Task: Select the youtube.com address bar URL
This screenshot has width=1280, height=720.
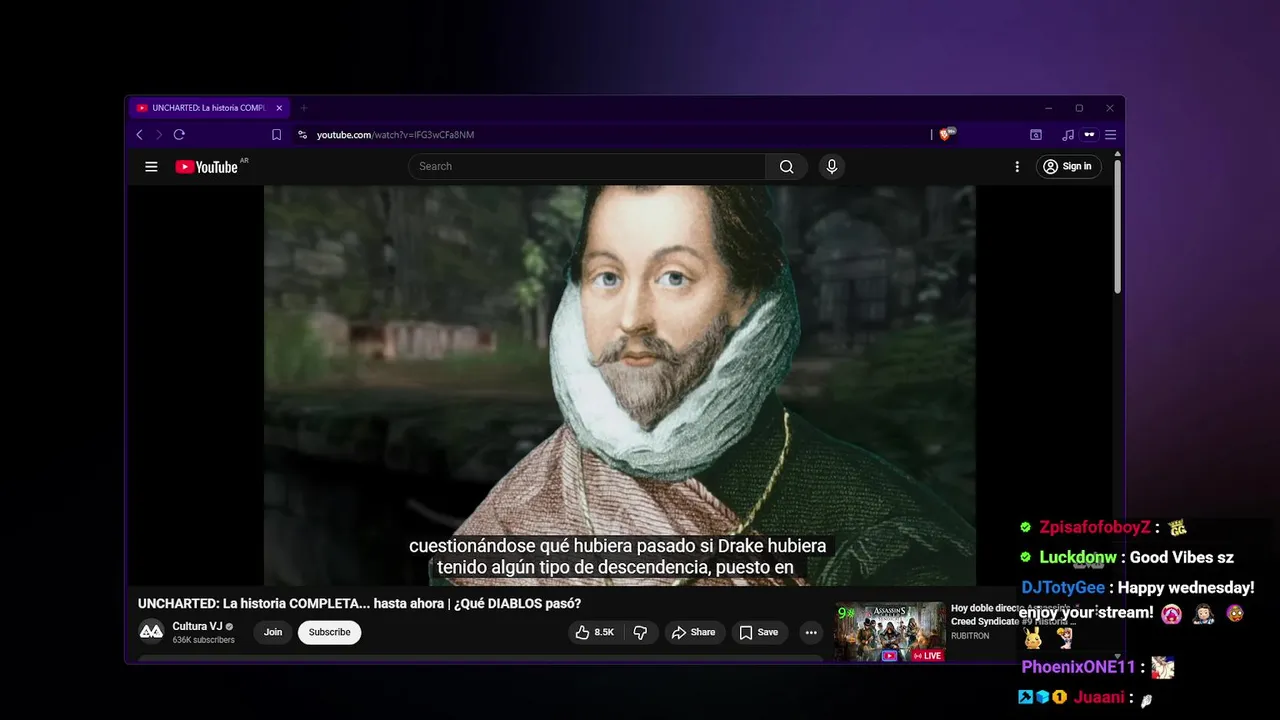Action: (395, 135)
